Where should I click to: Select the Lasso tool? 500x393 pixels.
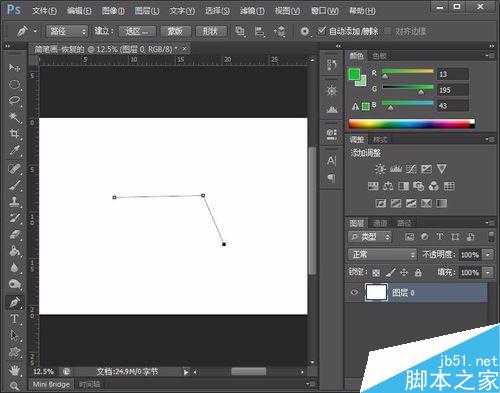click(14, 100)
